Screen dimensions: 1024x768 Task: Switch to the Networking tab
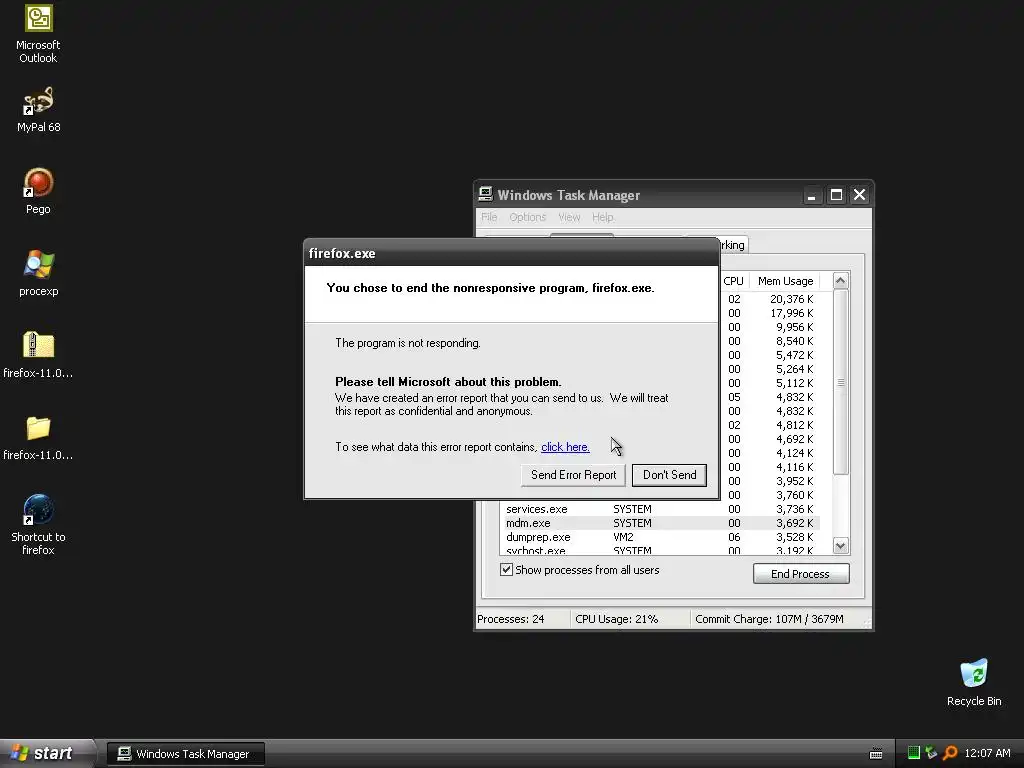[x=733, y=245]
